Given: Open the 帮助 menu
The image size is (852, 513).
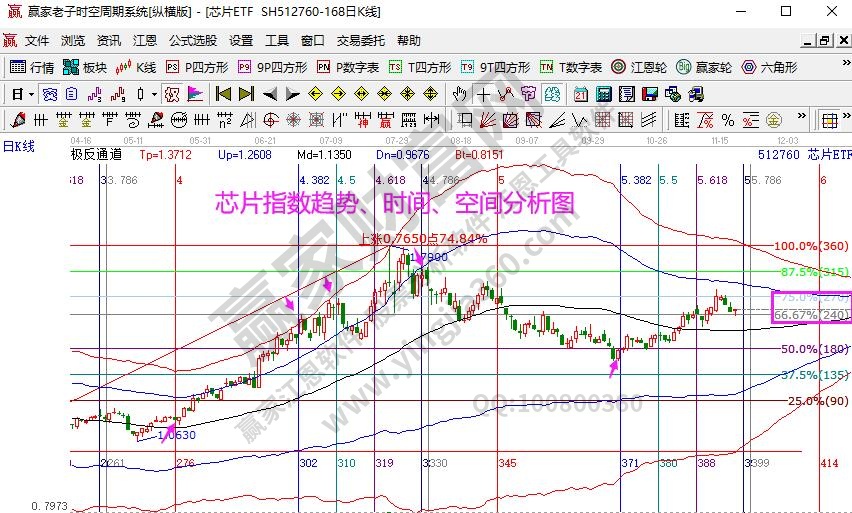Looking at the screenshot, I should pyautogui.click(x=409, y=41).
